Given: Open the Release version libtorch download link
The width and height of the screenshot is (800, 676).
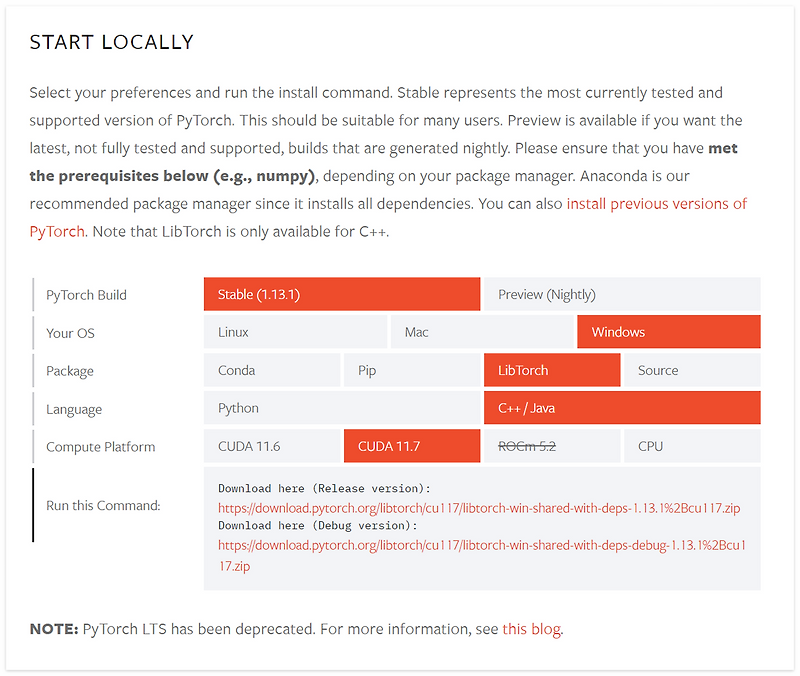Looking at the screenshot, I should [479, 508].
